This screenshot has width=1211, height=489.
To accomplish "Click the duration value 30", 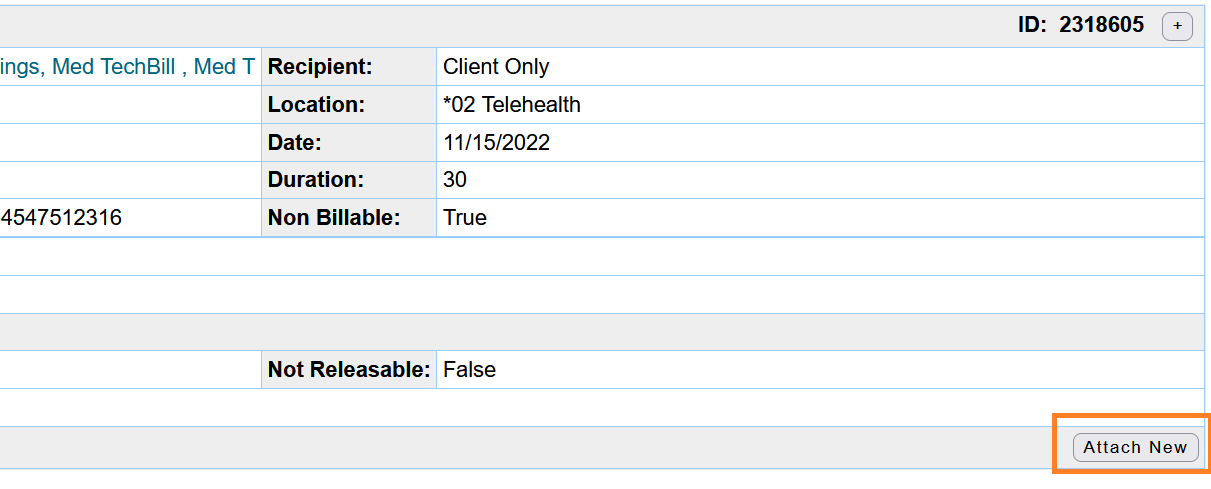I will [455, 181].
